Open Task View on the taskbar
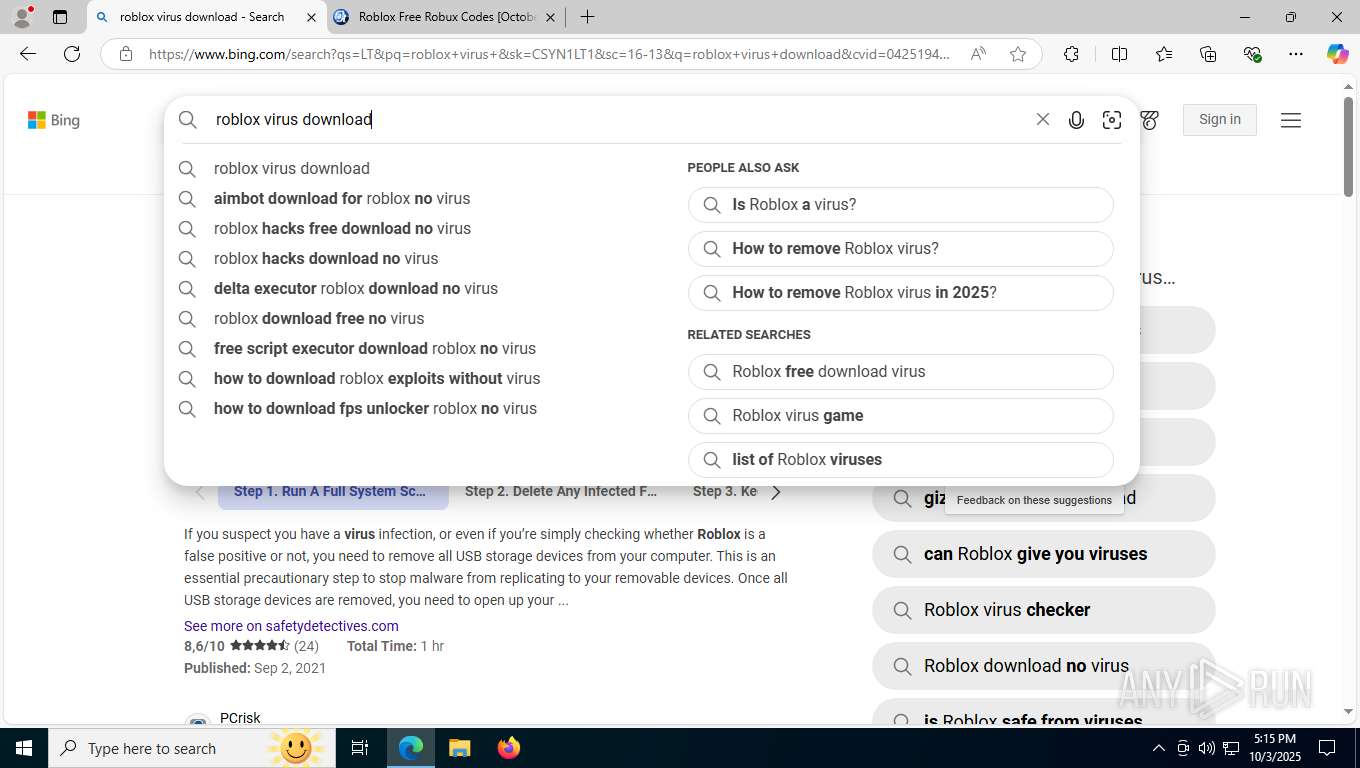 pos(360,748)
